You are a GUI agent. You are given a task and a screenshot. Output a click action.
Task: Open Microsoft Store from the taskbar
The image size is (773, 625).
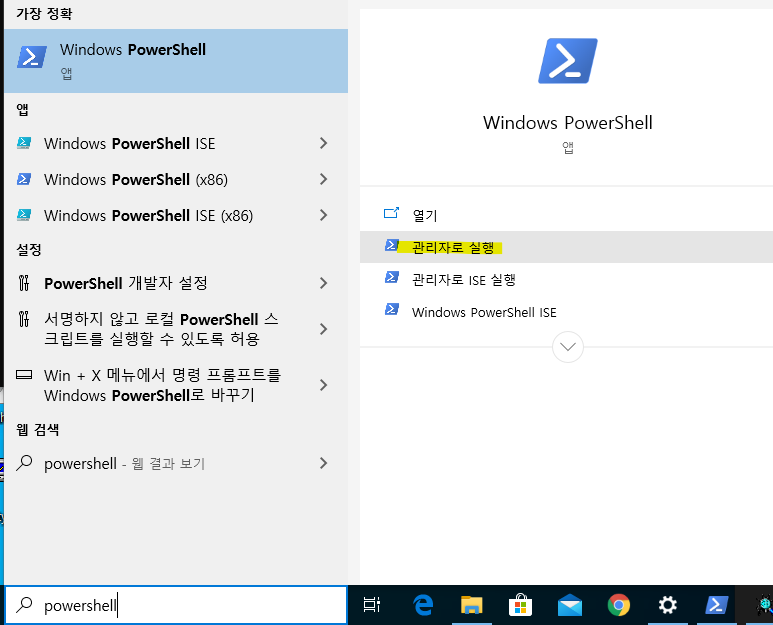click(521, 605)
